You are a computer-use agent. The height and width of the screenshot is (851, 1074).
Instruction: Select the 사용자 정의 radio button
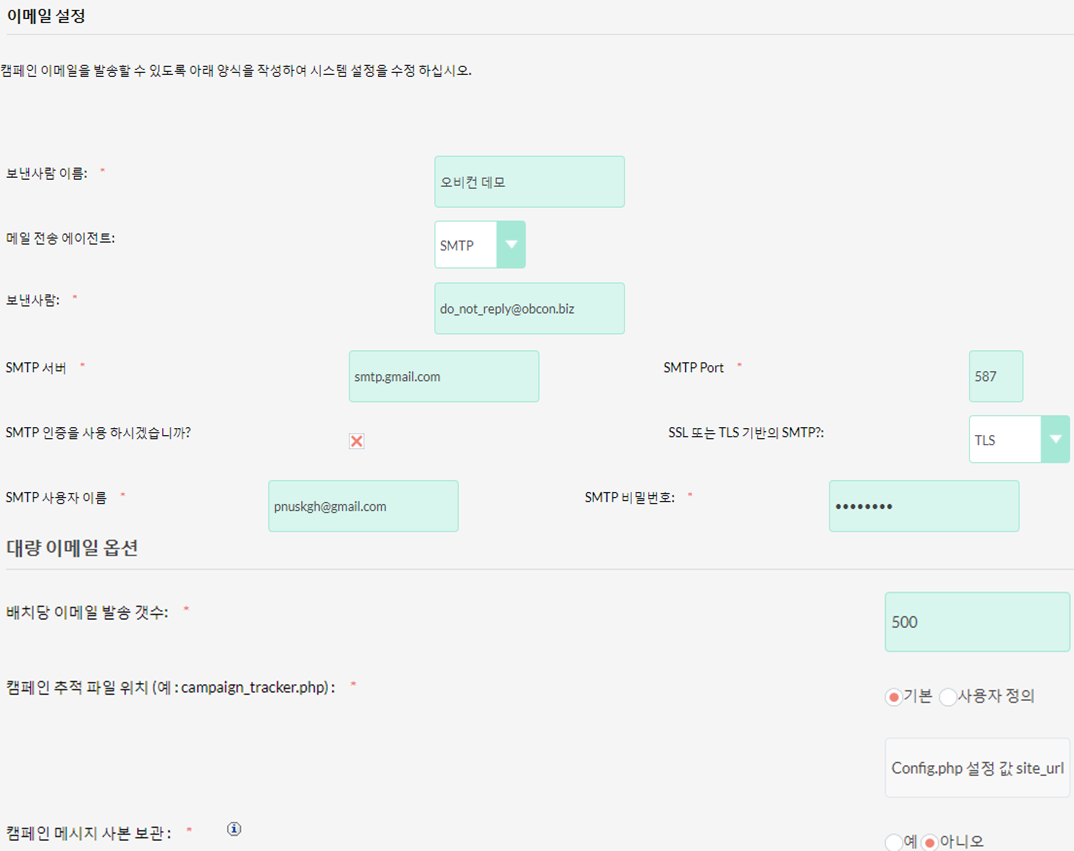948,698
